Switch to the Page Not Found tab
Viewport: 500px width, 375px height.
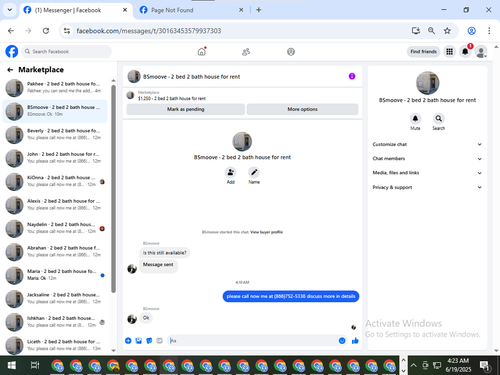click(191, 10)
